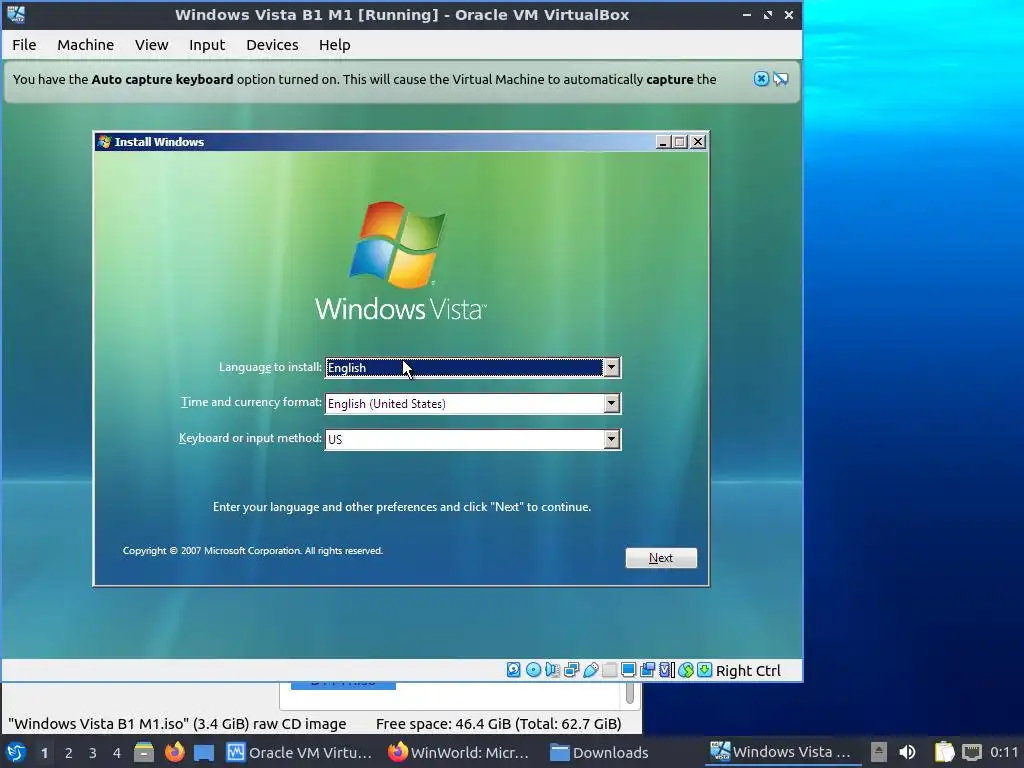Viewport: 1024px width, 768px height.
Task: Click the audio indicator icon in status bar
Action: pos(552,670)
